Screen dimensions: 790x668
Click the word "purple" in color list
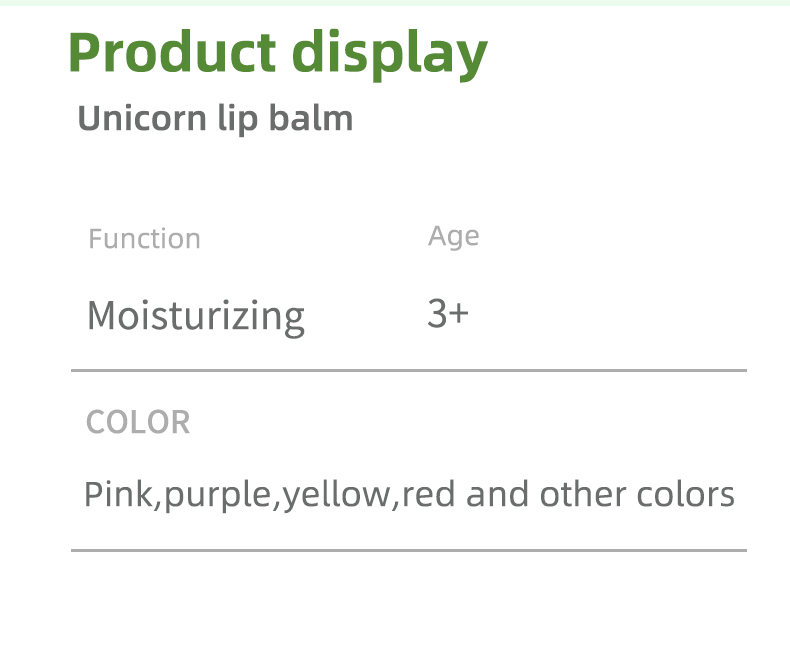pos(218,495)
